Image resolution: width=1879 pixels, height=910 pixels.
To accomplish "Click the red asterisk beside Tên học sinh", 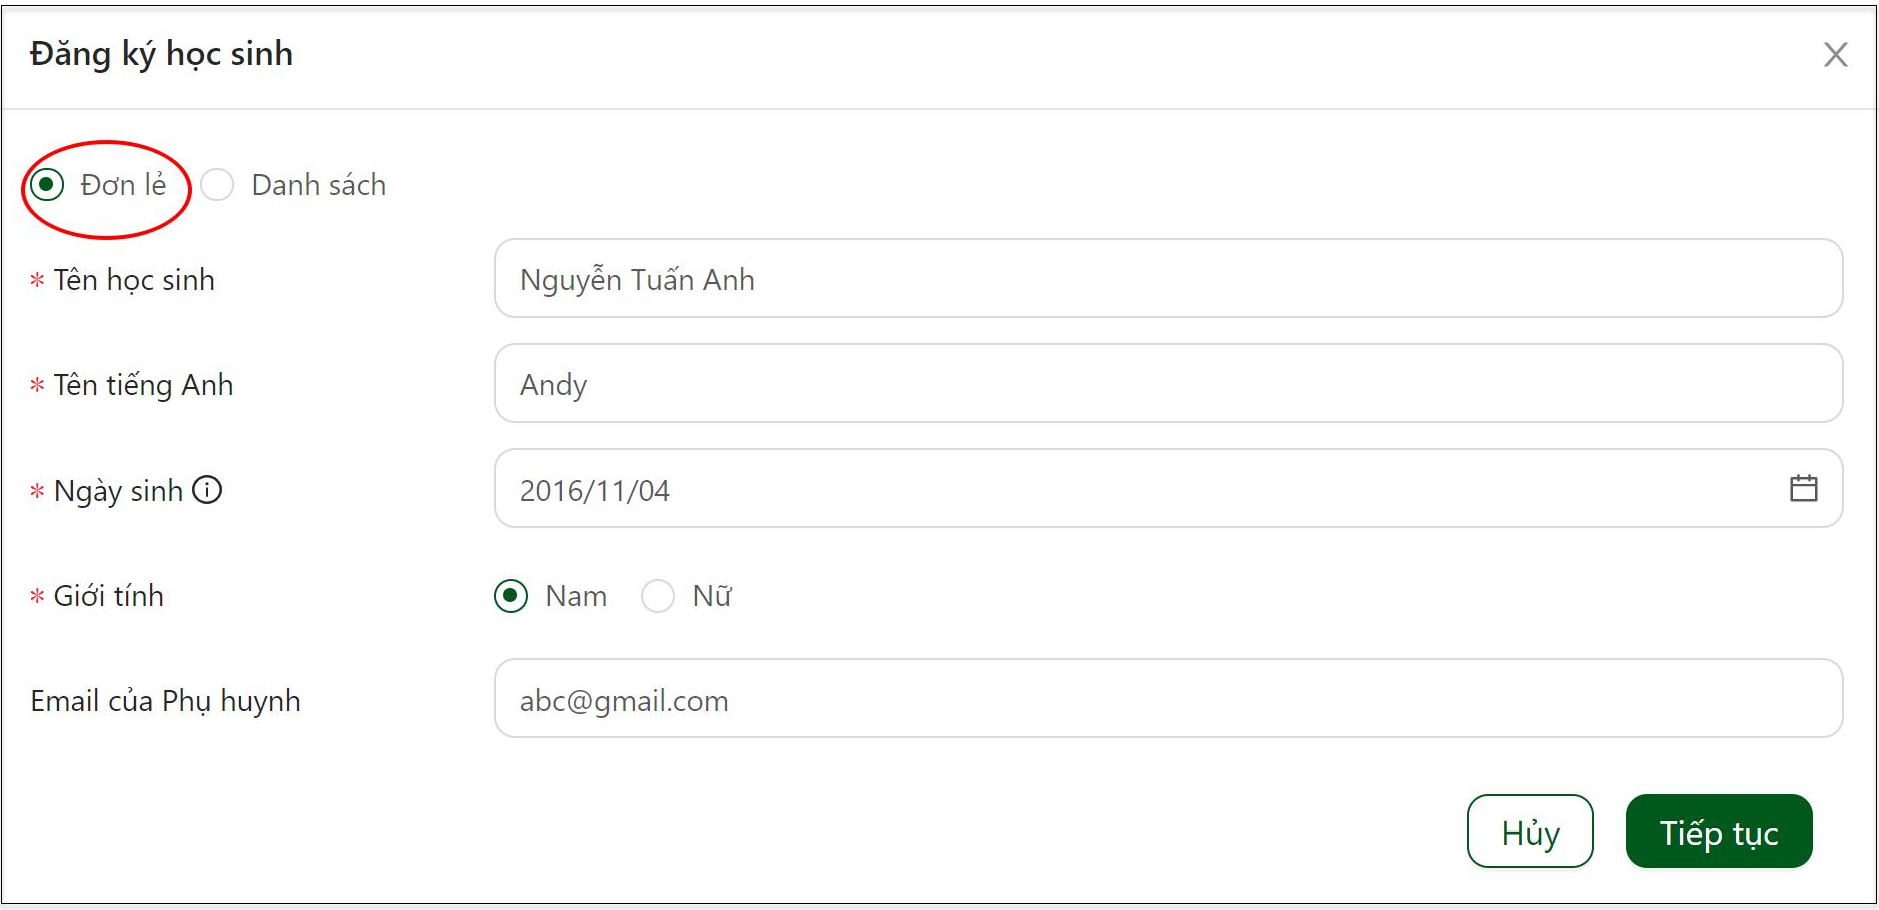I will pos(37,280).
